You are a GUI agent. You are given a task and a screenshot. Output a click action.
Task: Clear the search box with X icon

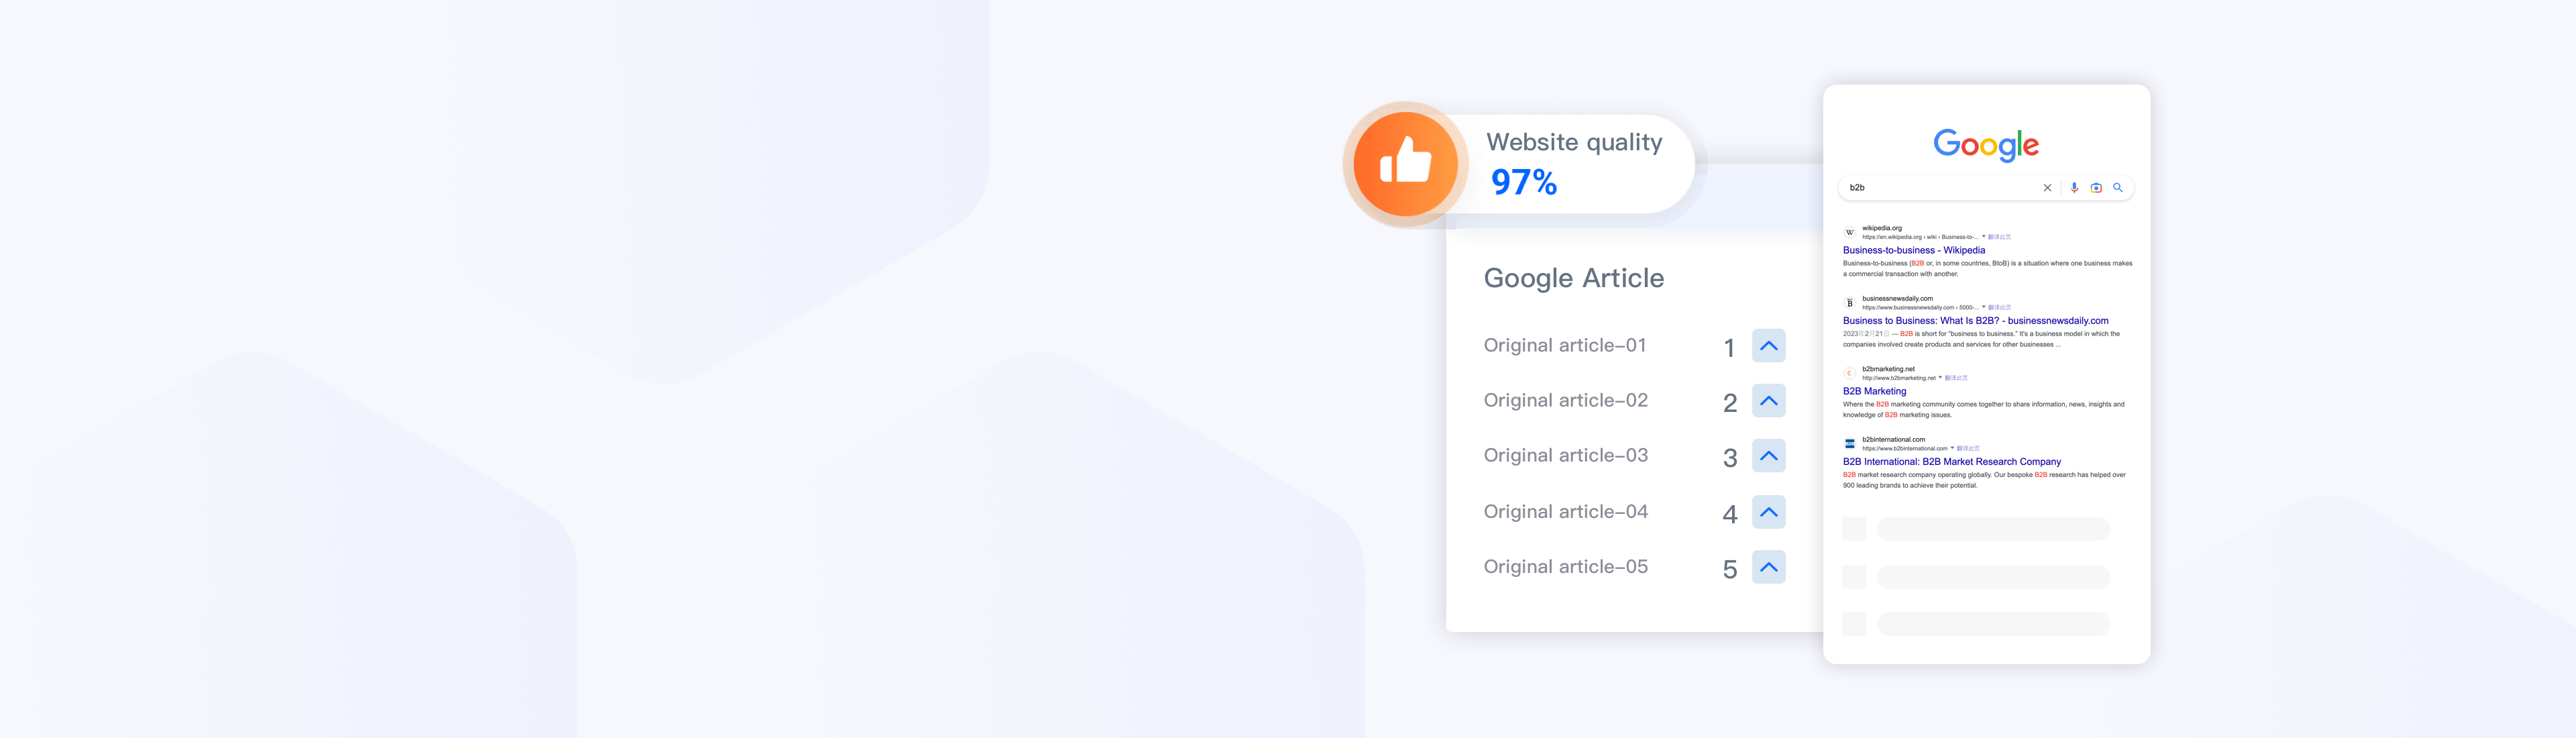click(2047, 188)
